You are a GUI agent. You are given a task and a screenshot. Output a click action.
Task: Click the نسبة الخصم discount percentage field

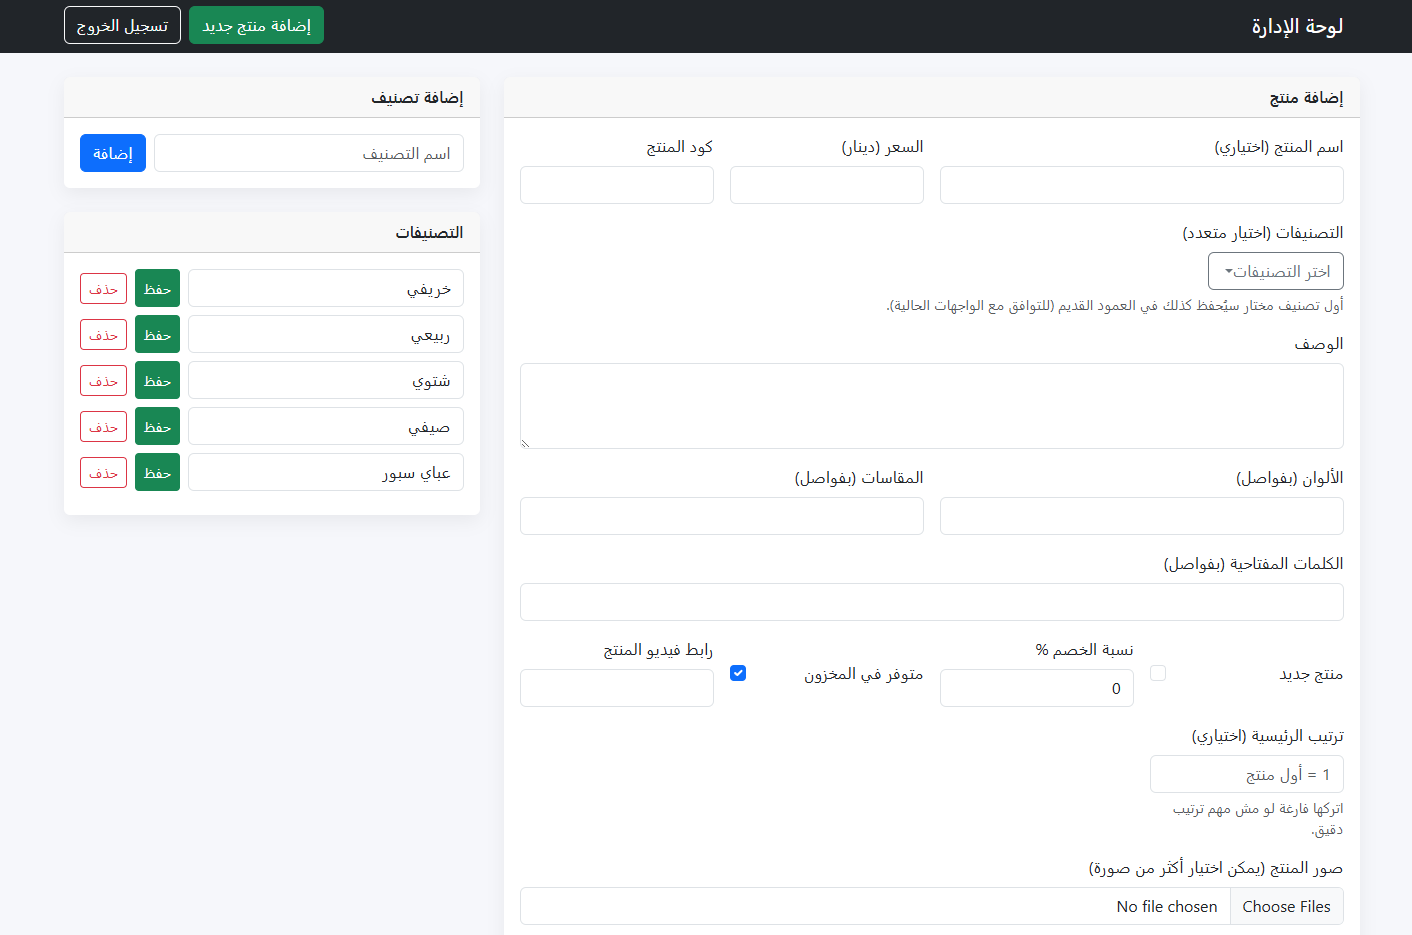(x=1036, y=688)
